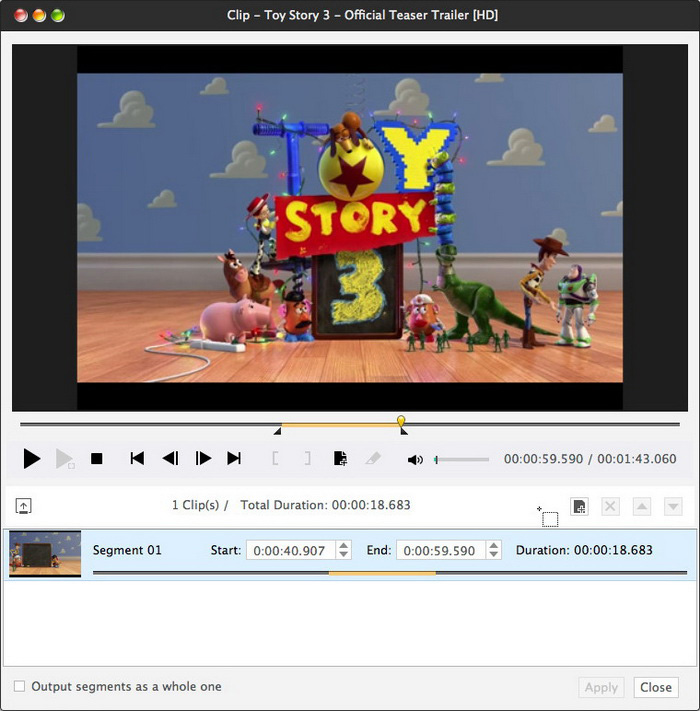
Task: Click the grayed Play Segment button
Action: coord(64,458)
